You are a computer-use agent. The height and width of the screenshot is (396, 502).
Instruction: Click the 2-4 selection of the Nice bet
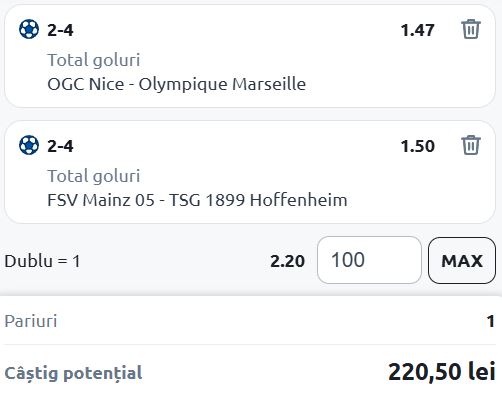[60, 30]
